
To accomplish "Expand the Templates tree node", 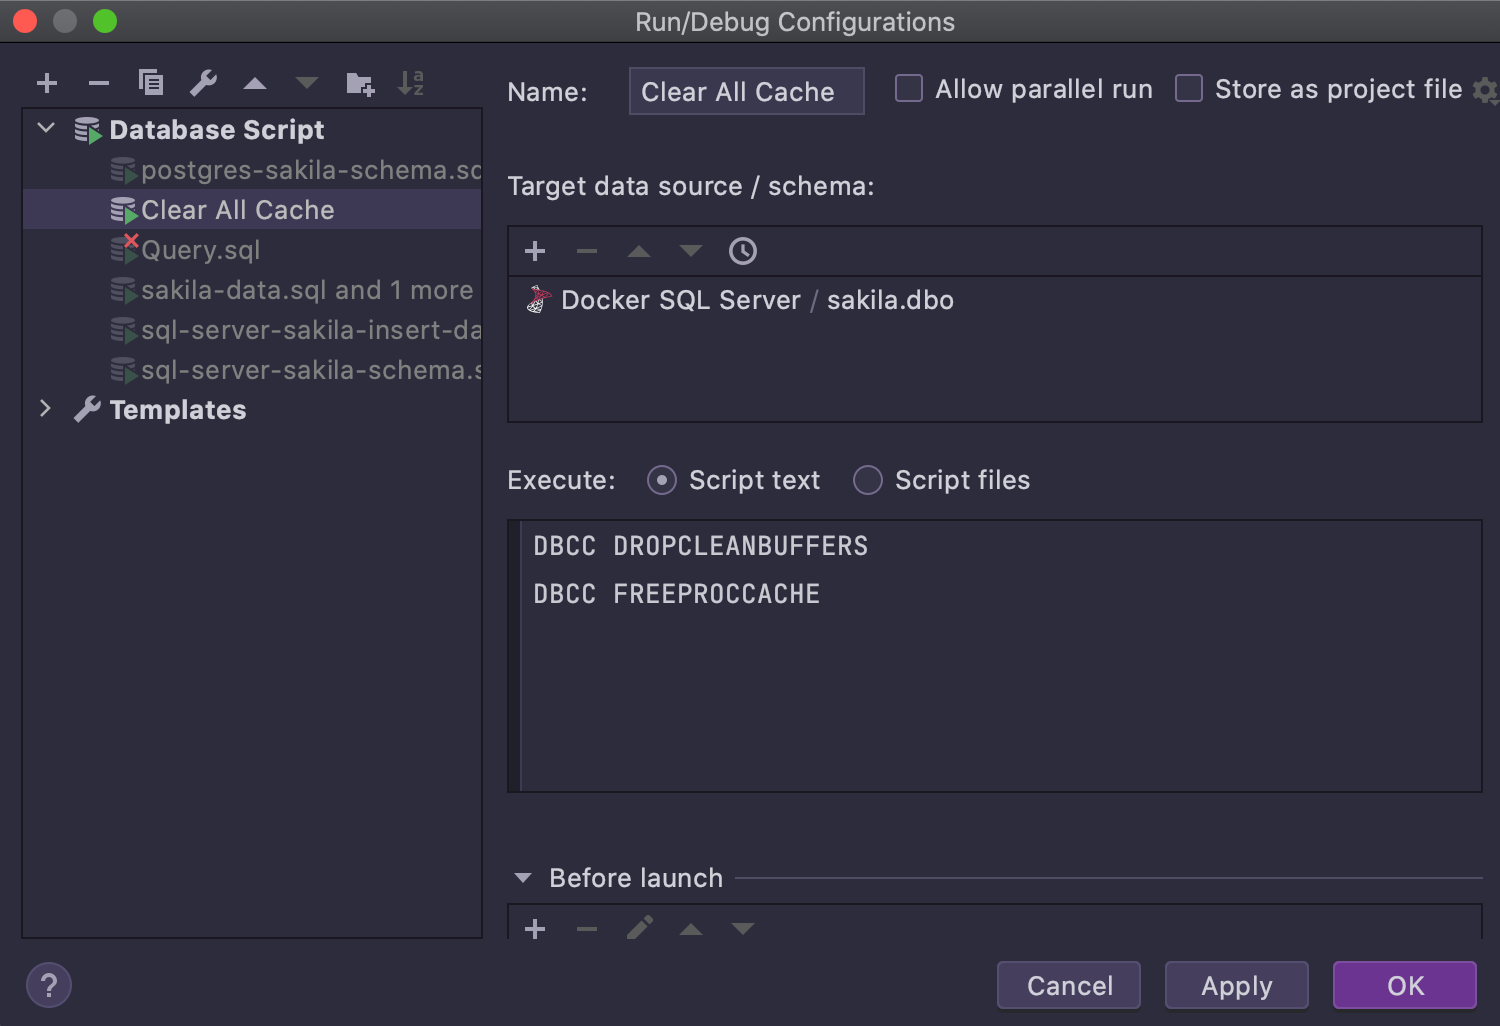I will 45,408.
